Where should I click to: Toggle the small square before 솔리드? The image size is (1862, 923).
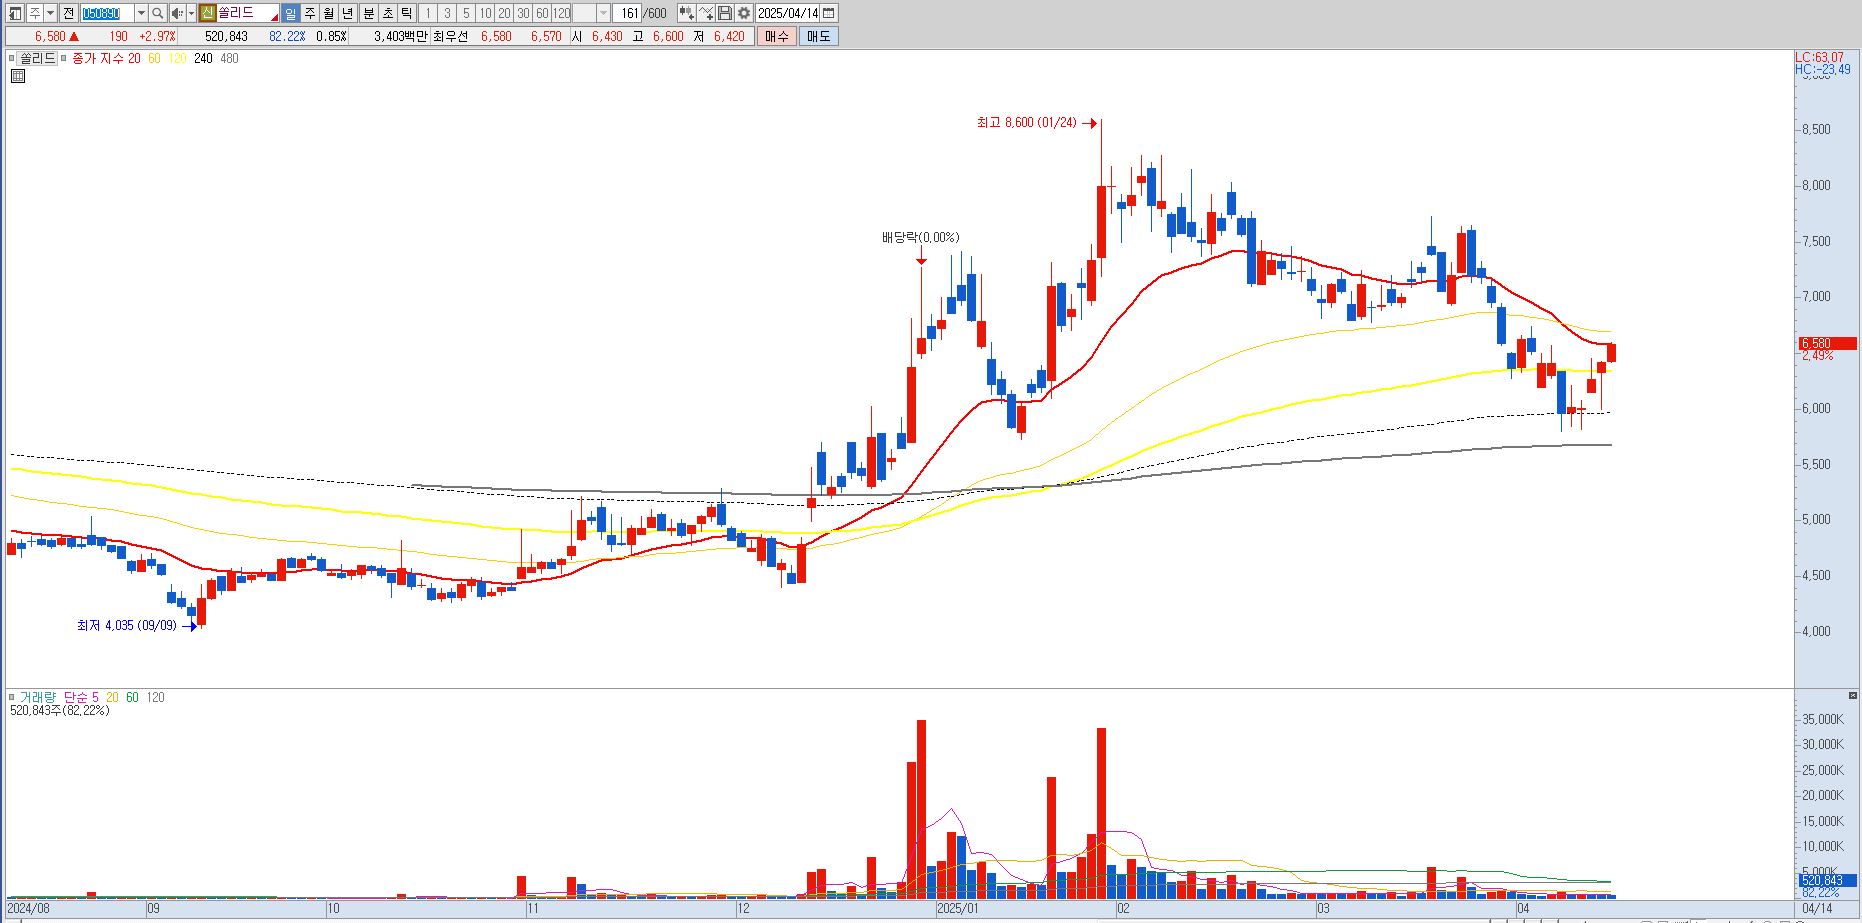click(12, 58)
